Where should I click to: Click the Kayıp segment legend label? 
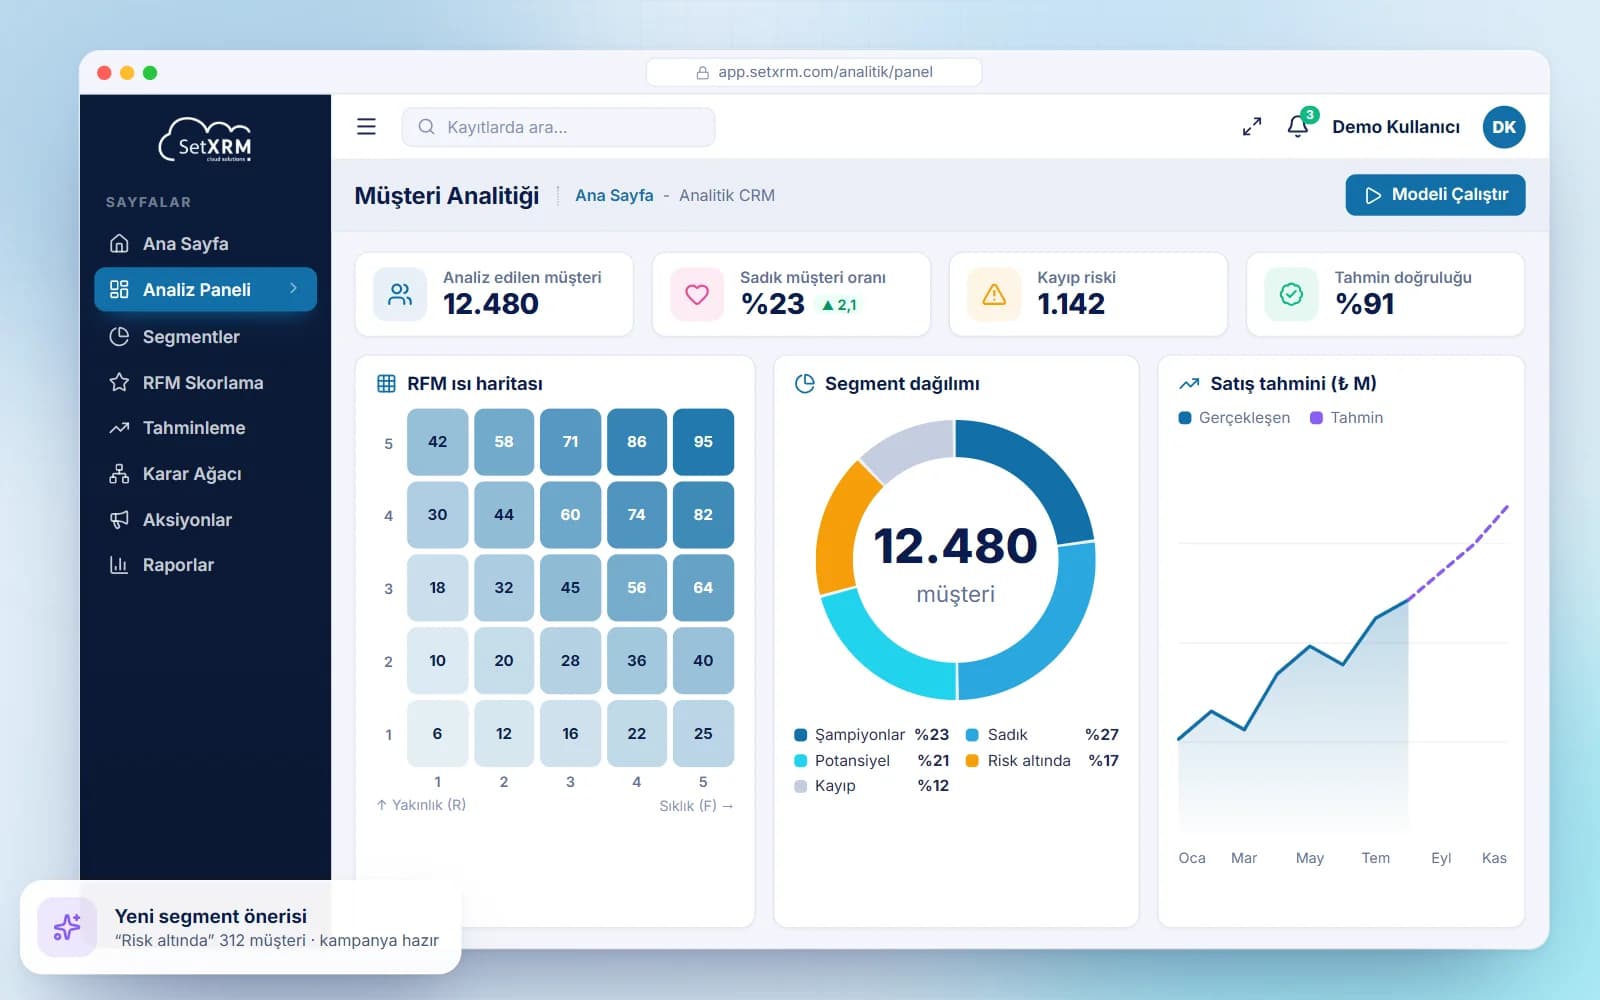tap(835, 786)
